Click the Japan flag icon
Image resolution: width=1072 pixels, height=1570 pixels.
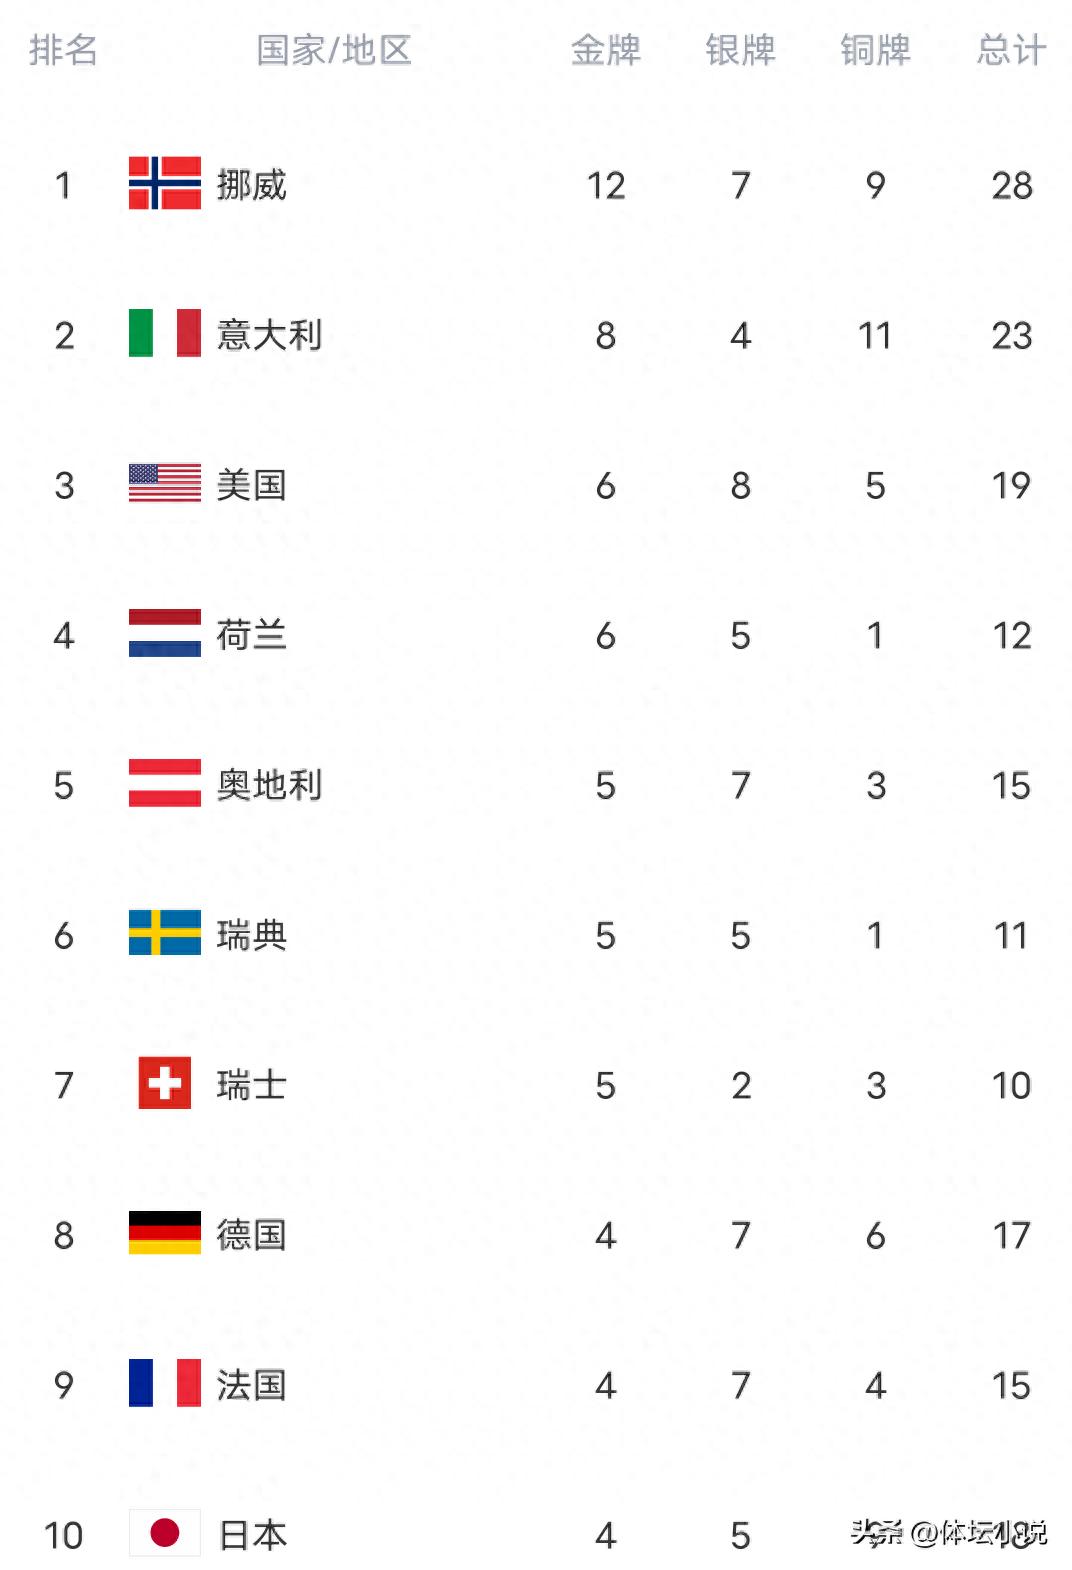165,1533
